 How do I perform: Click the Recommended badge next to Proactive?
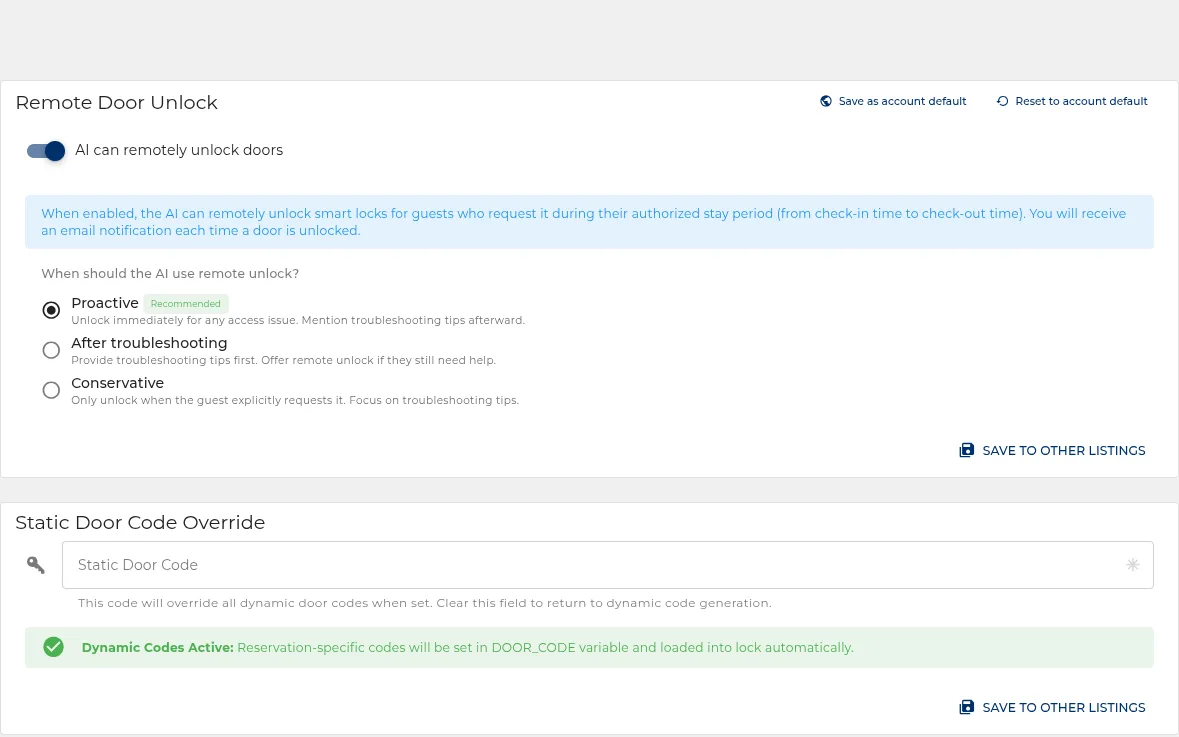186,304
